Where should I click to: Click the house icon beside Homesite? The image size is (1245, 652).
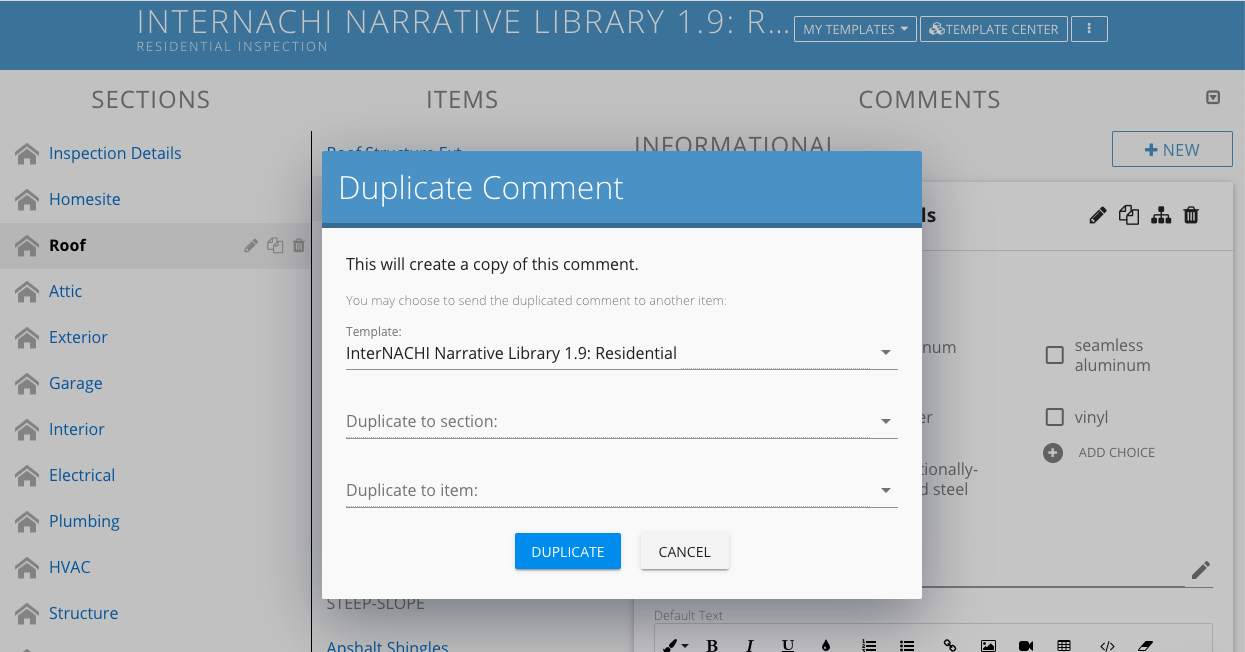tap(27, 200)
